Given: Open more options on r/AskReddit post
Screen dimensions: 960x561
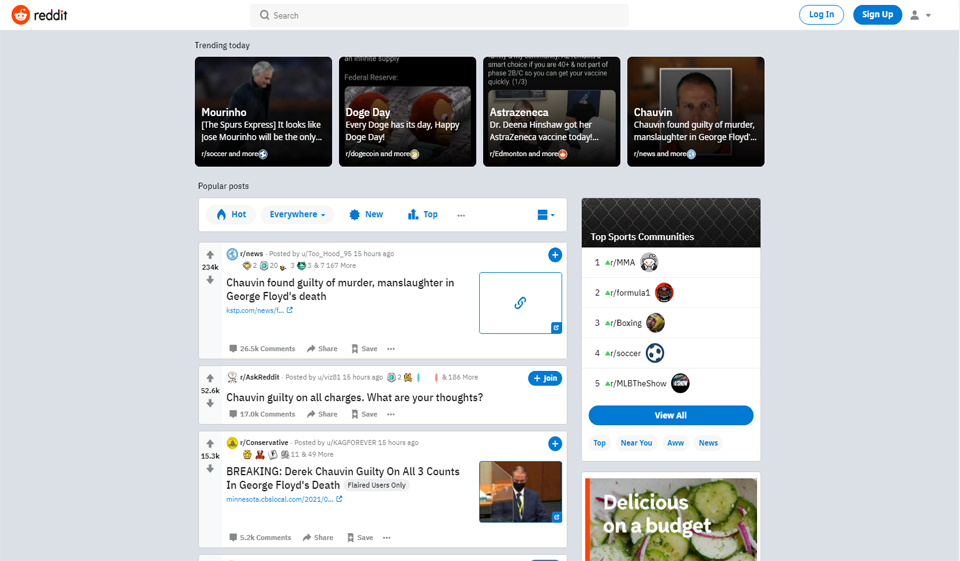Looking at the screenshot, I should coord(391,414).
